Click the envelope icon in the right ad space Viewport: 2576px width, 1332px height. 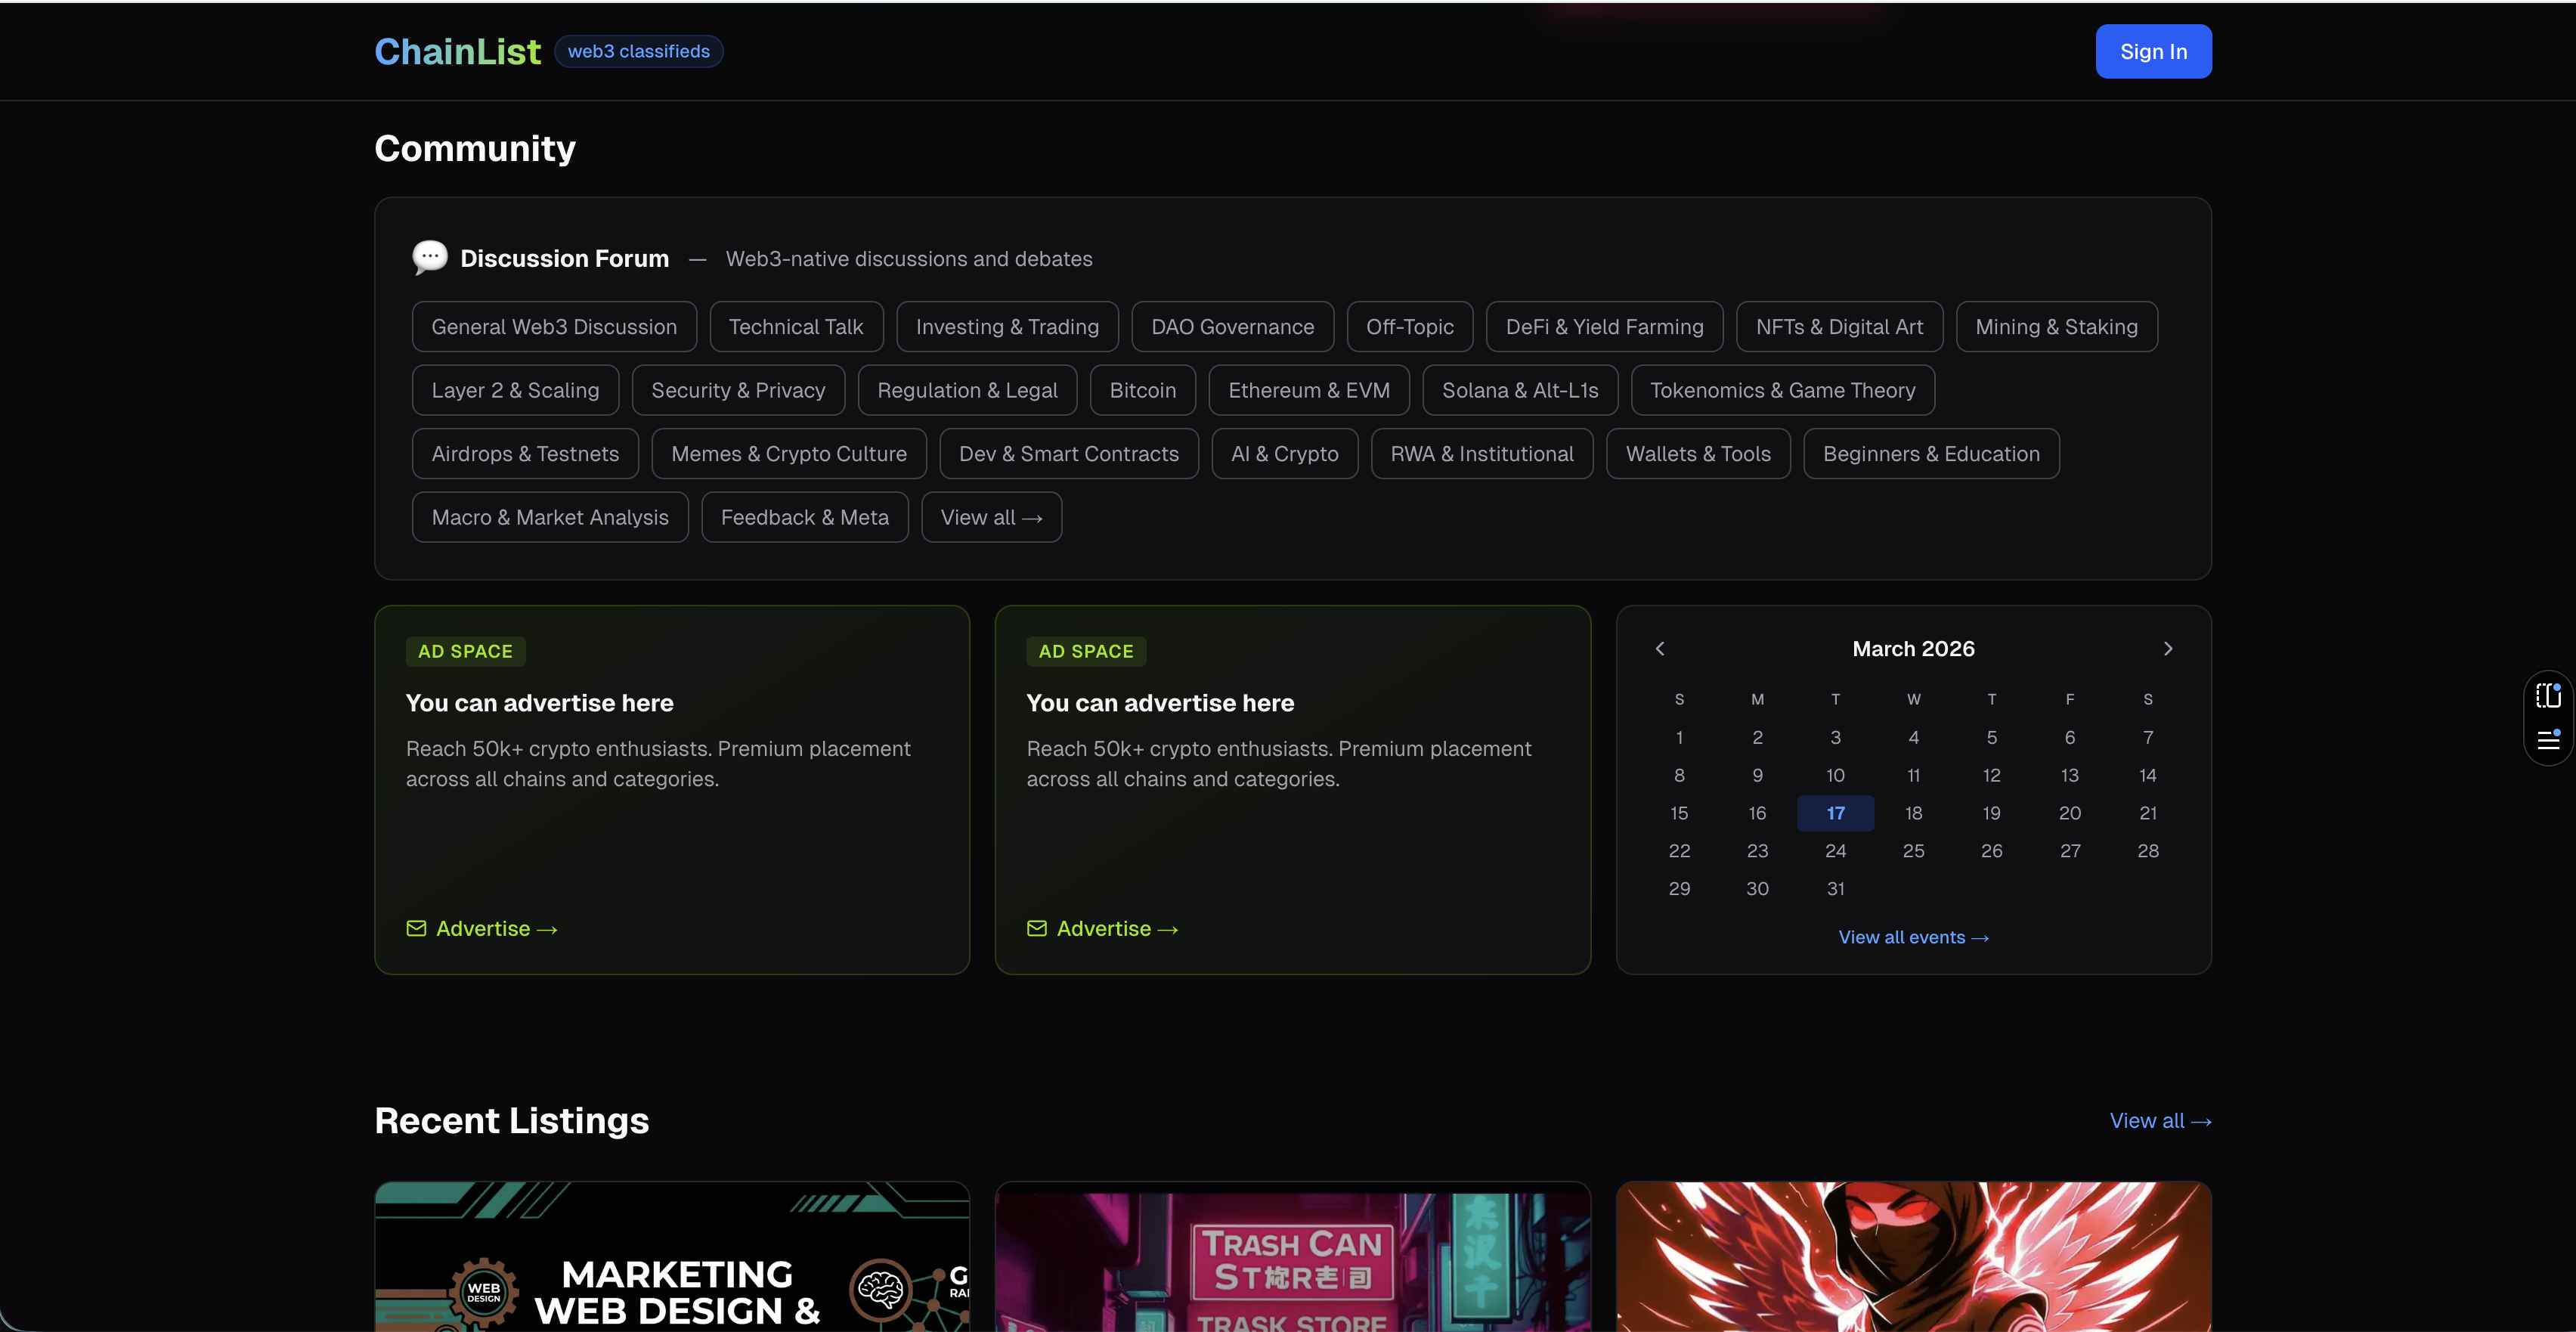(x=1036, y=928)
